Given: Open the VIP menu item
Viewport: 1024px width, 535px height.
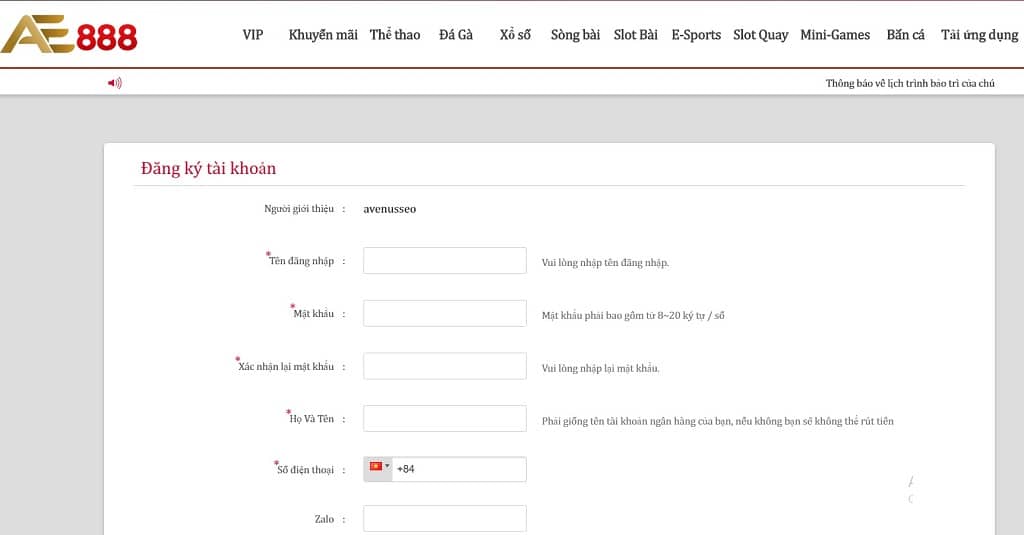Looking at the screenshot, I should [253, 35].
